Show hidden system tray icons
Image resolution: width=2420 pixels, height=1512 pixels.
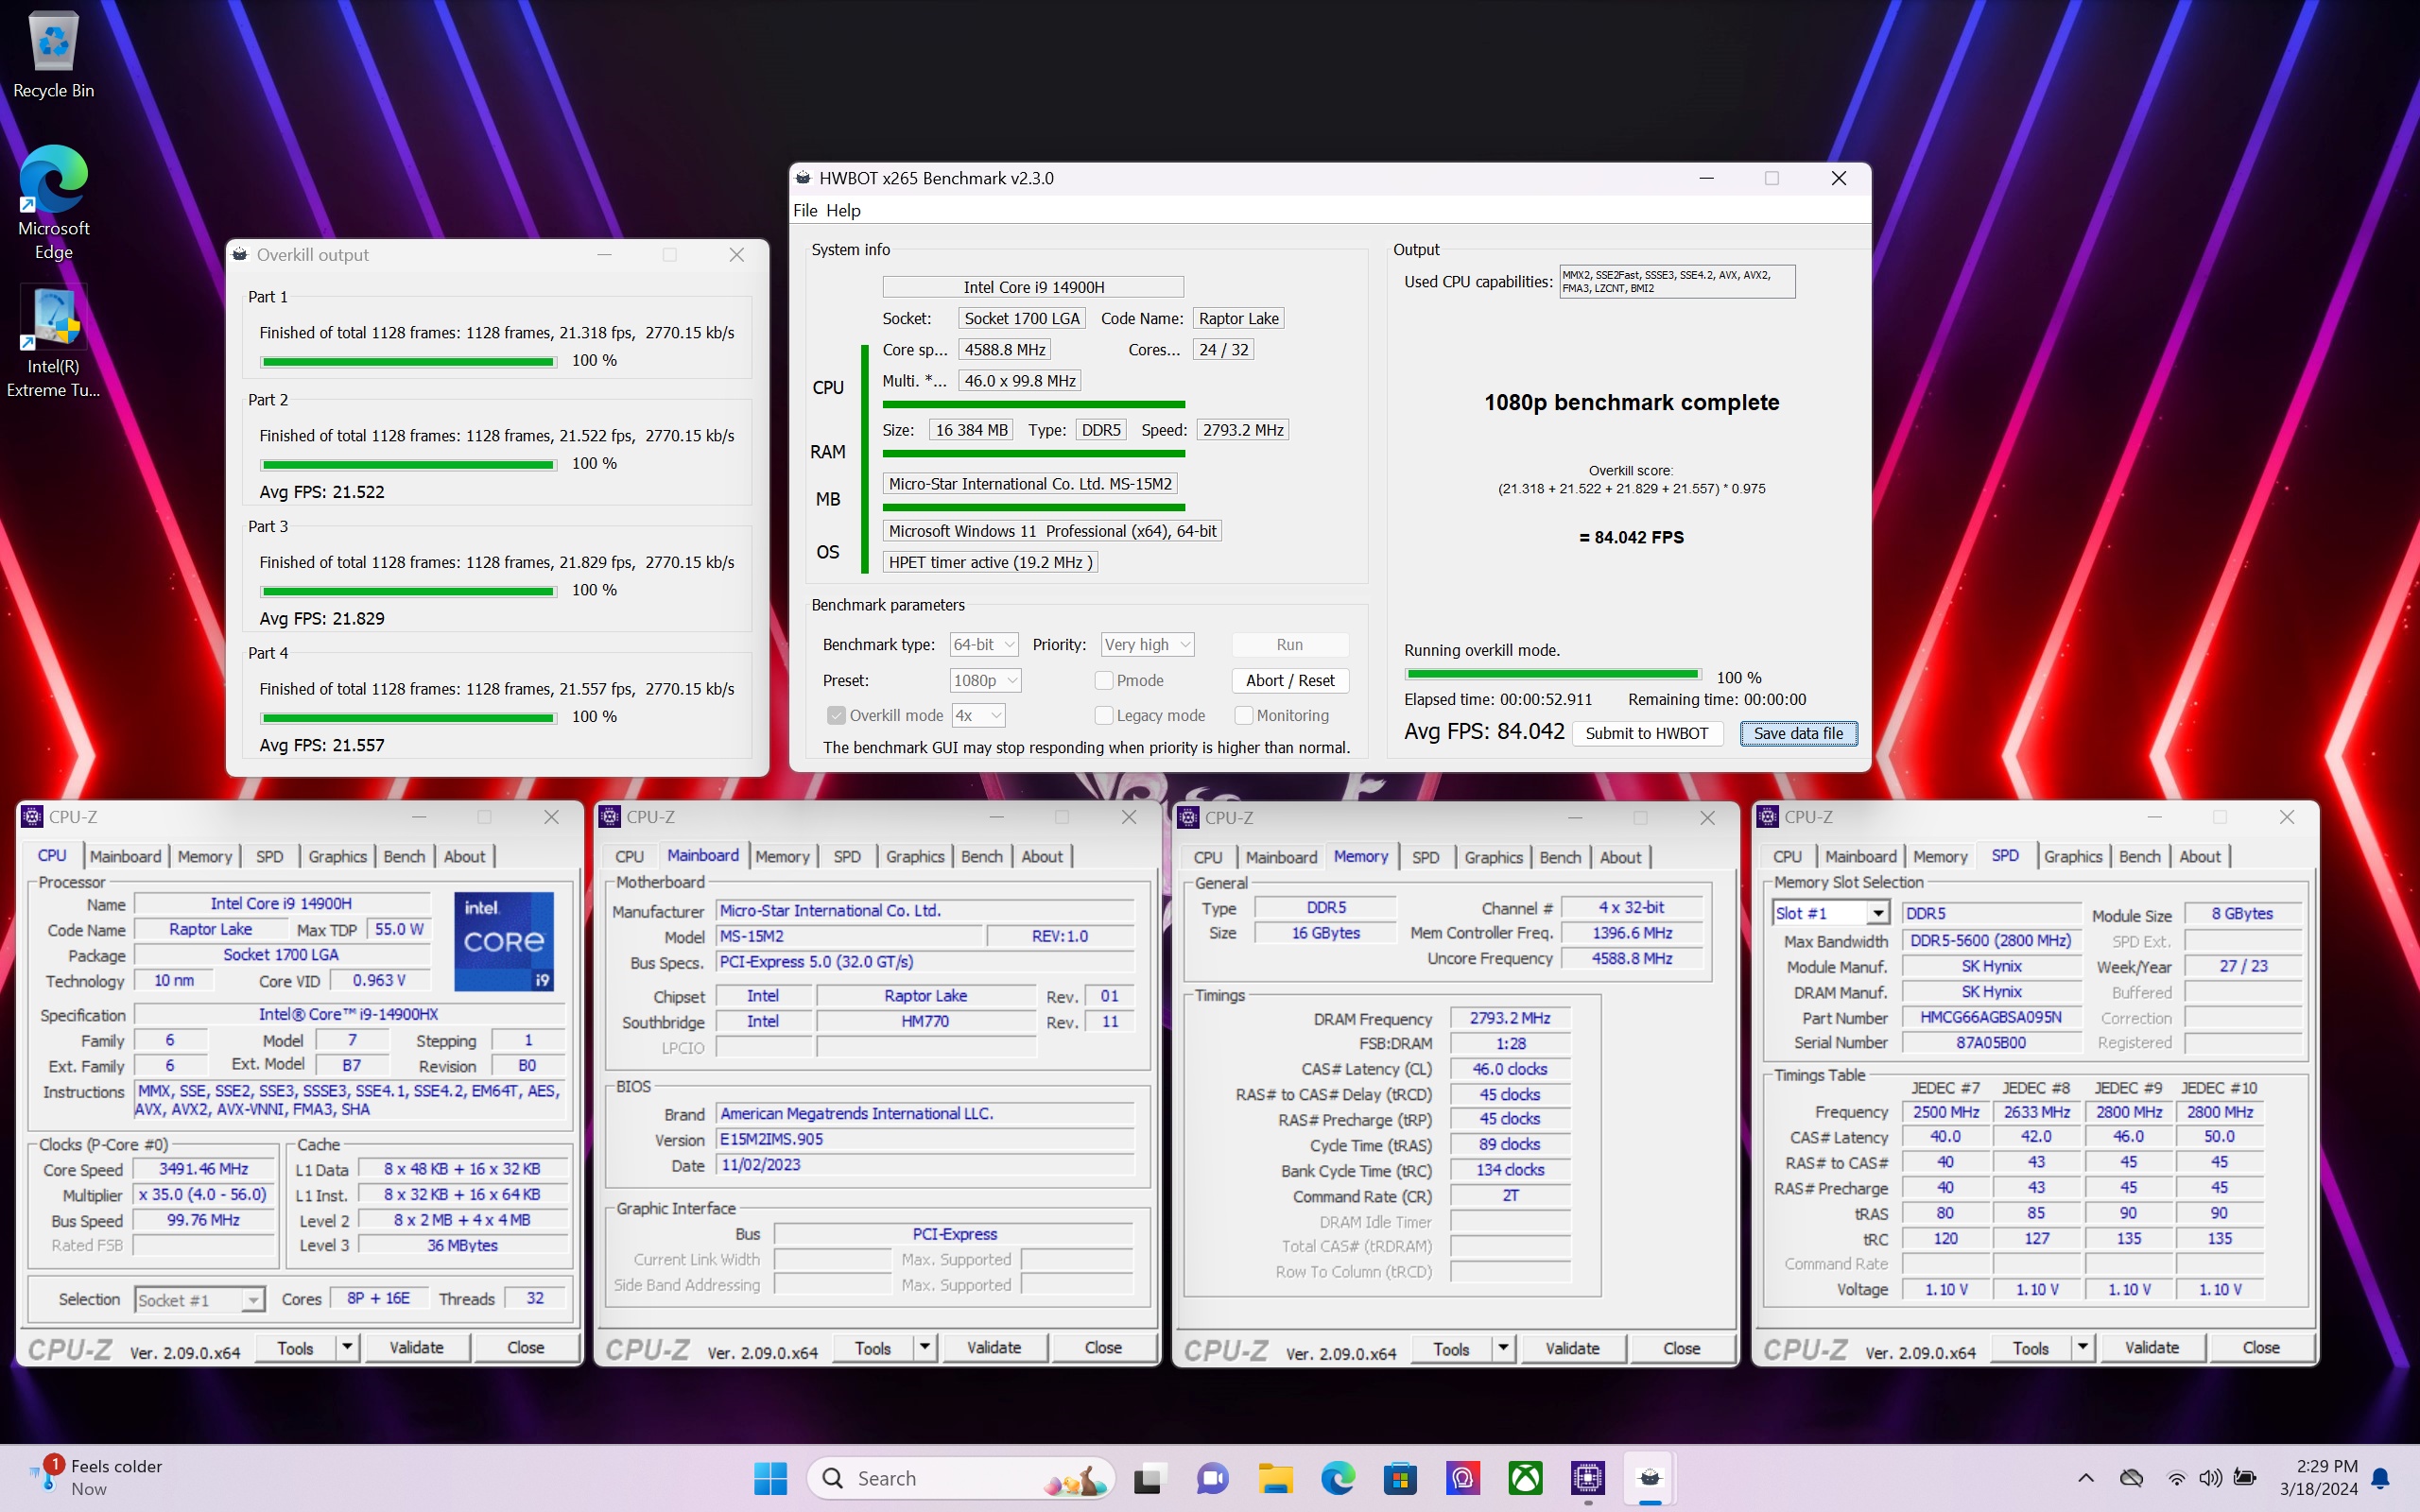pos(2086,1478)
